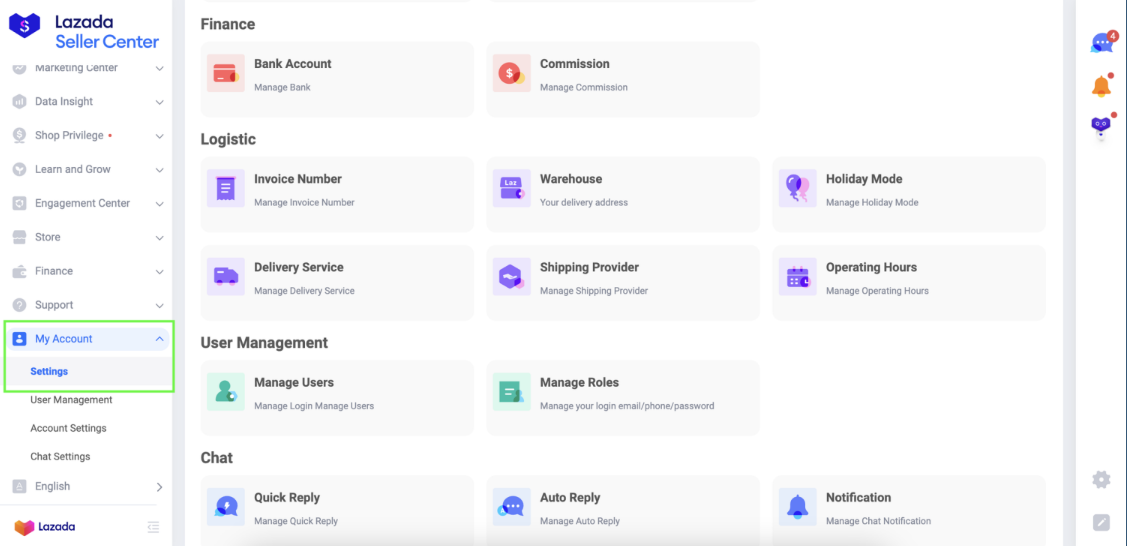Viewport: 1127px width, 546px height.
Task: Open chat messages icon with badge 4
Action: pyautogui.click(x=1103, y=43)
